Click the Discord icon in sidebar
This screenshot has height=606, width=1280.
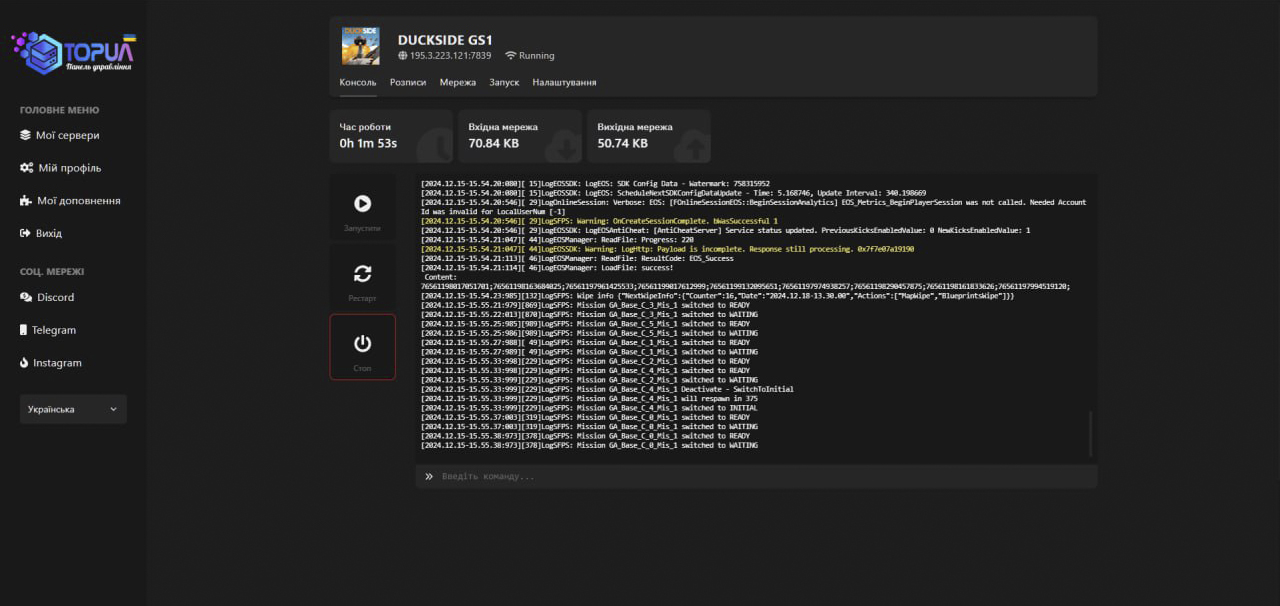click(x=26, y=297)
